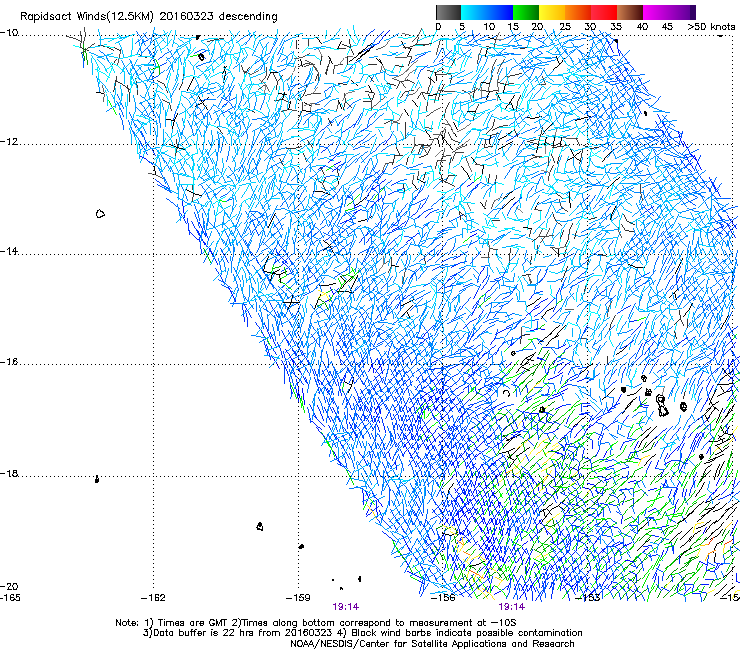Click the island outline between -12 and -14 latitude
The width and height of the screenshot is (740, 650).
click(100, 214)
